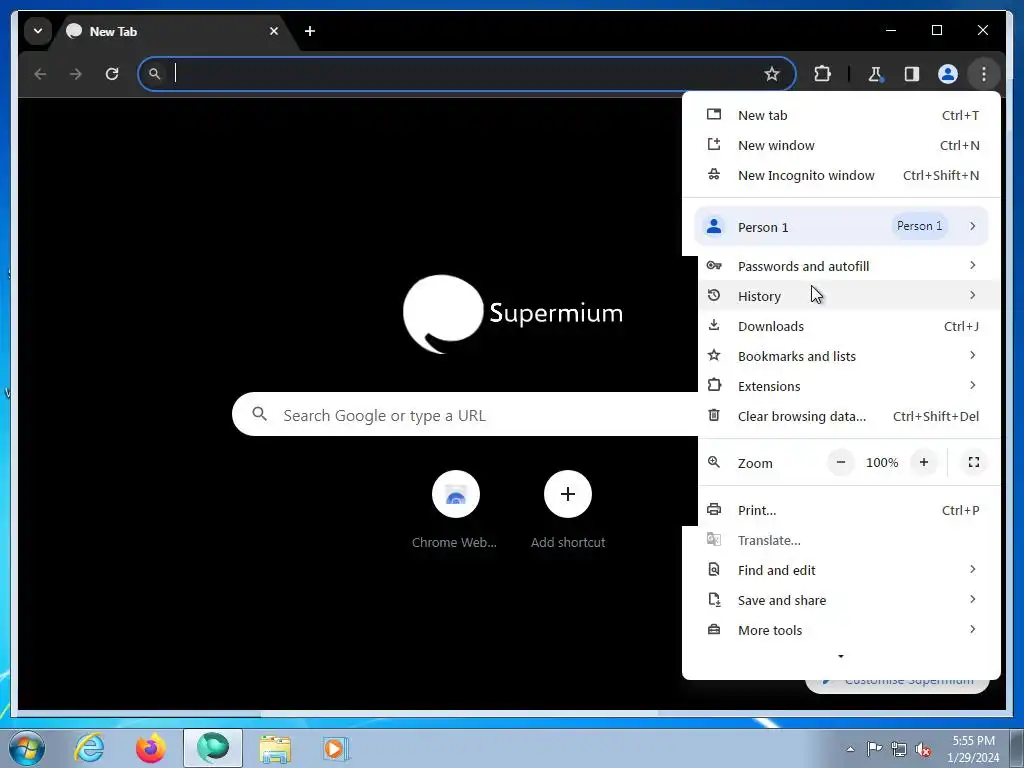Click the Person 1 badge chip
Viewport: 1024px width, 768px height.
[919, 226]
